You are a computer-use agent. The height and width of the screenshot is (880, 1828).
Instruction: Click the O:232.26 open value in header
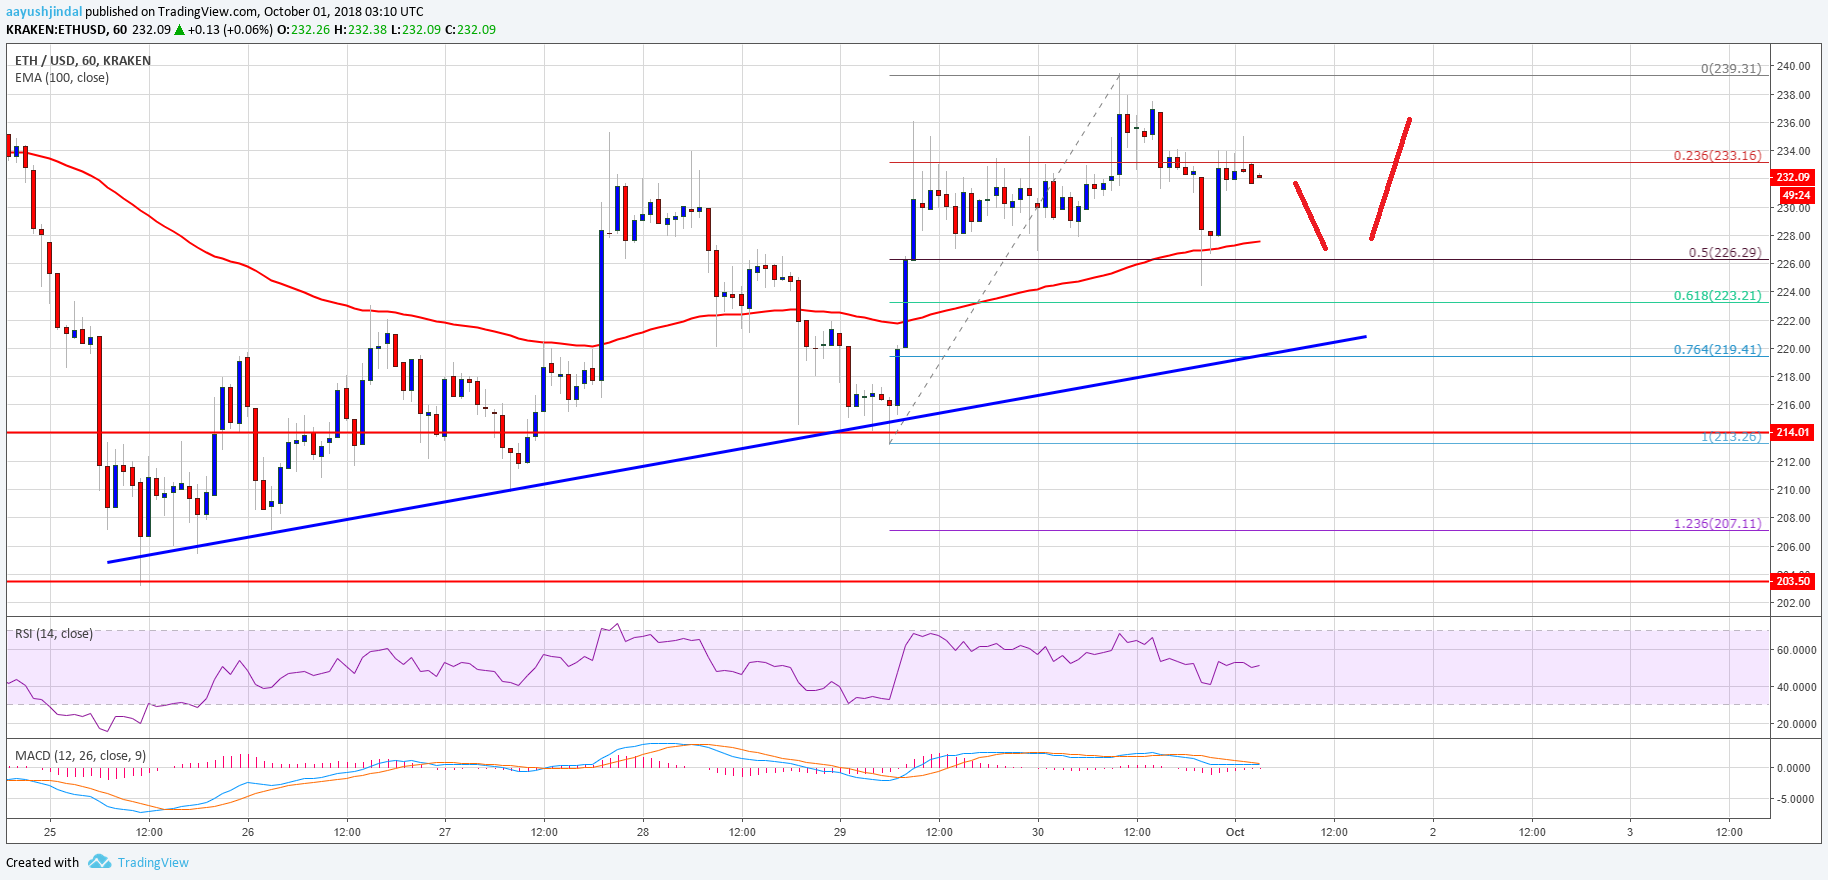point(303,30)
